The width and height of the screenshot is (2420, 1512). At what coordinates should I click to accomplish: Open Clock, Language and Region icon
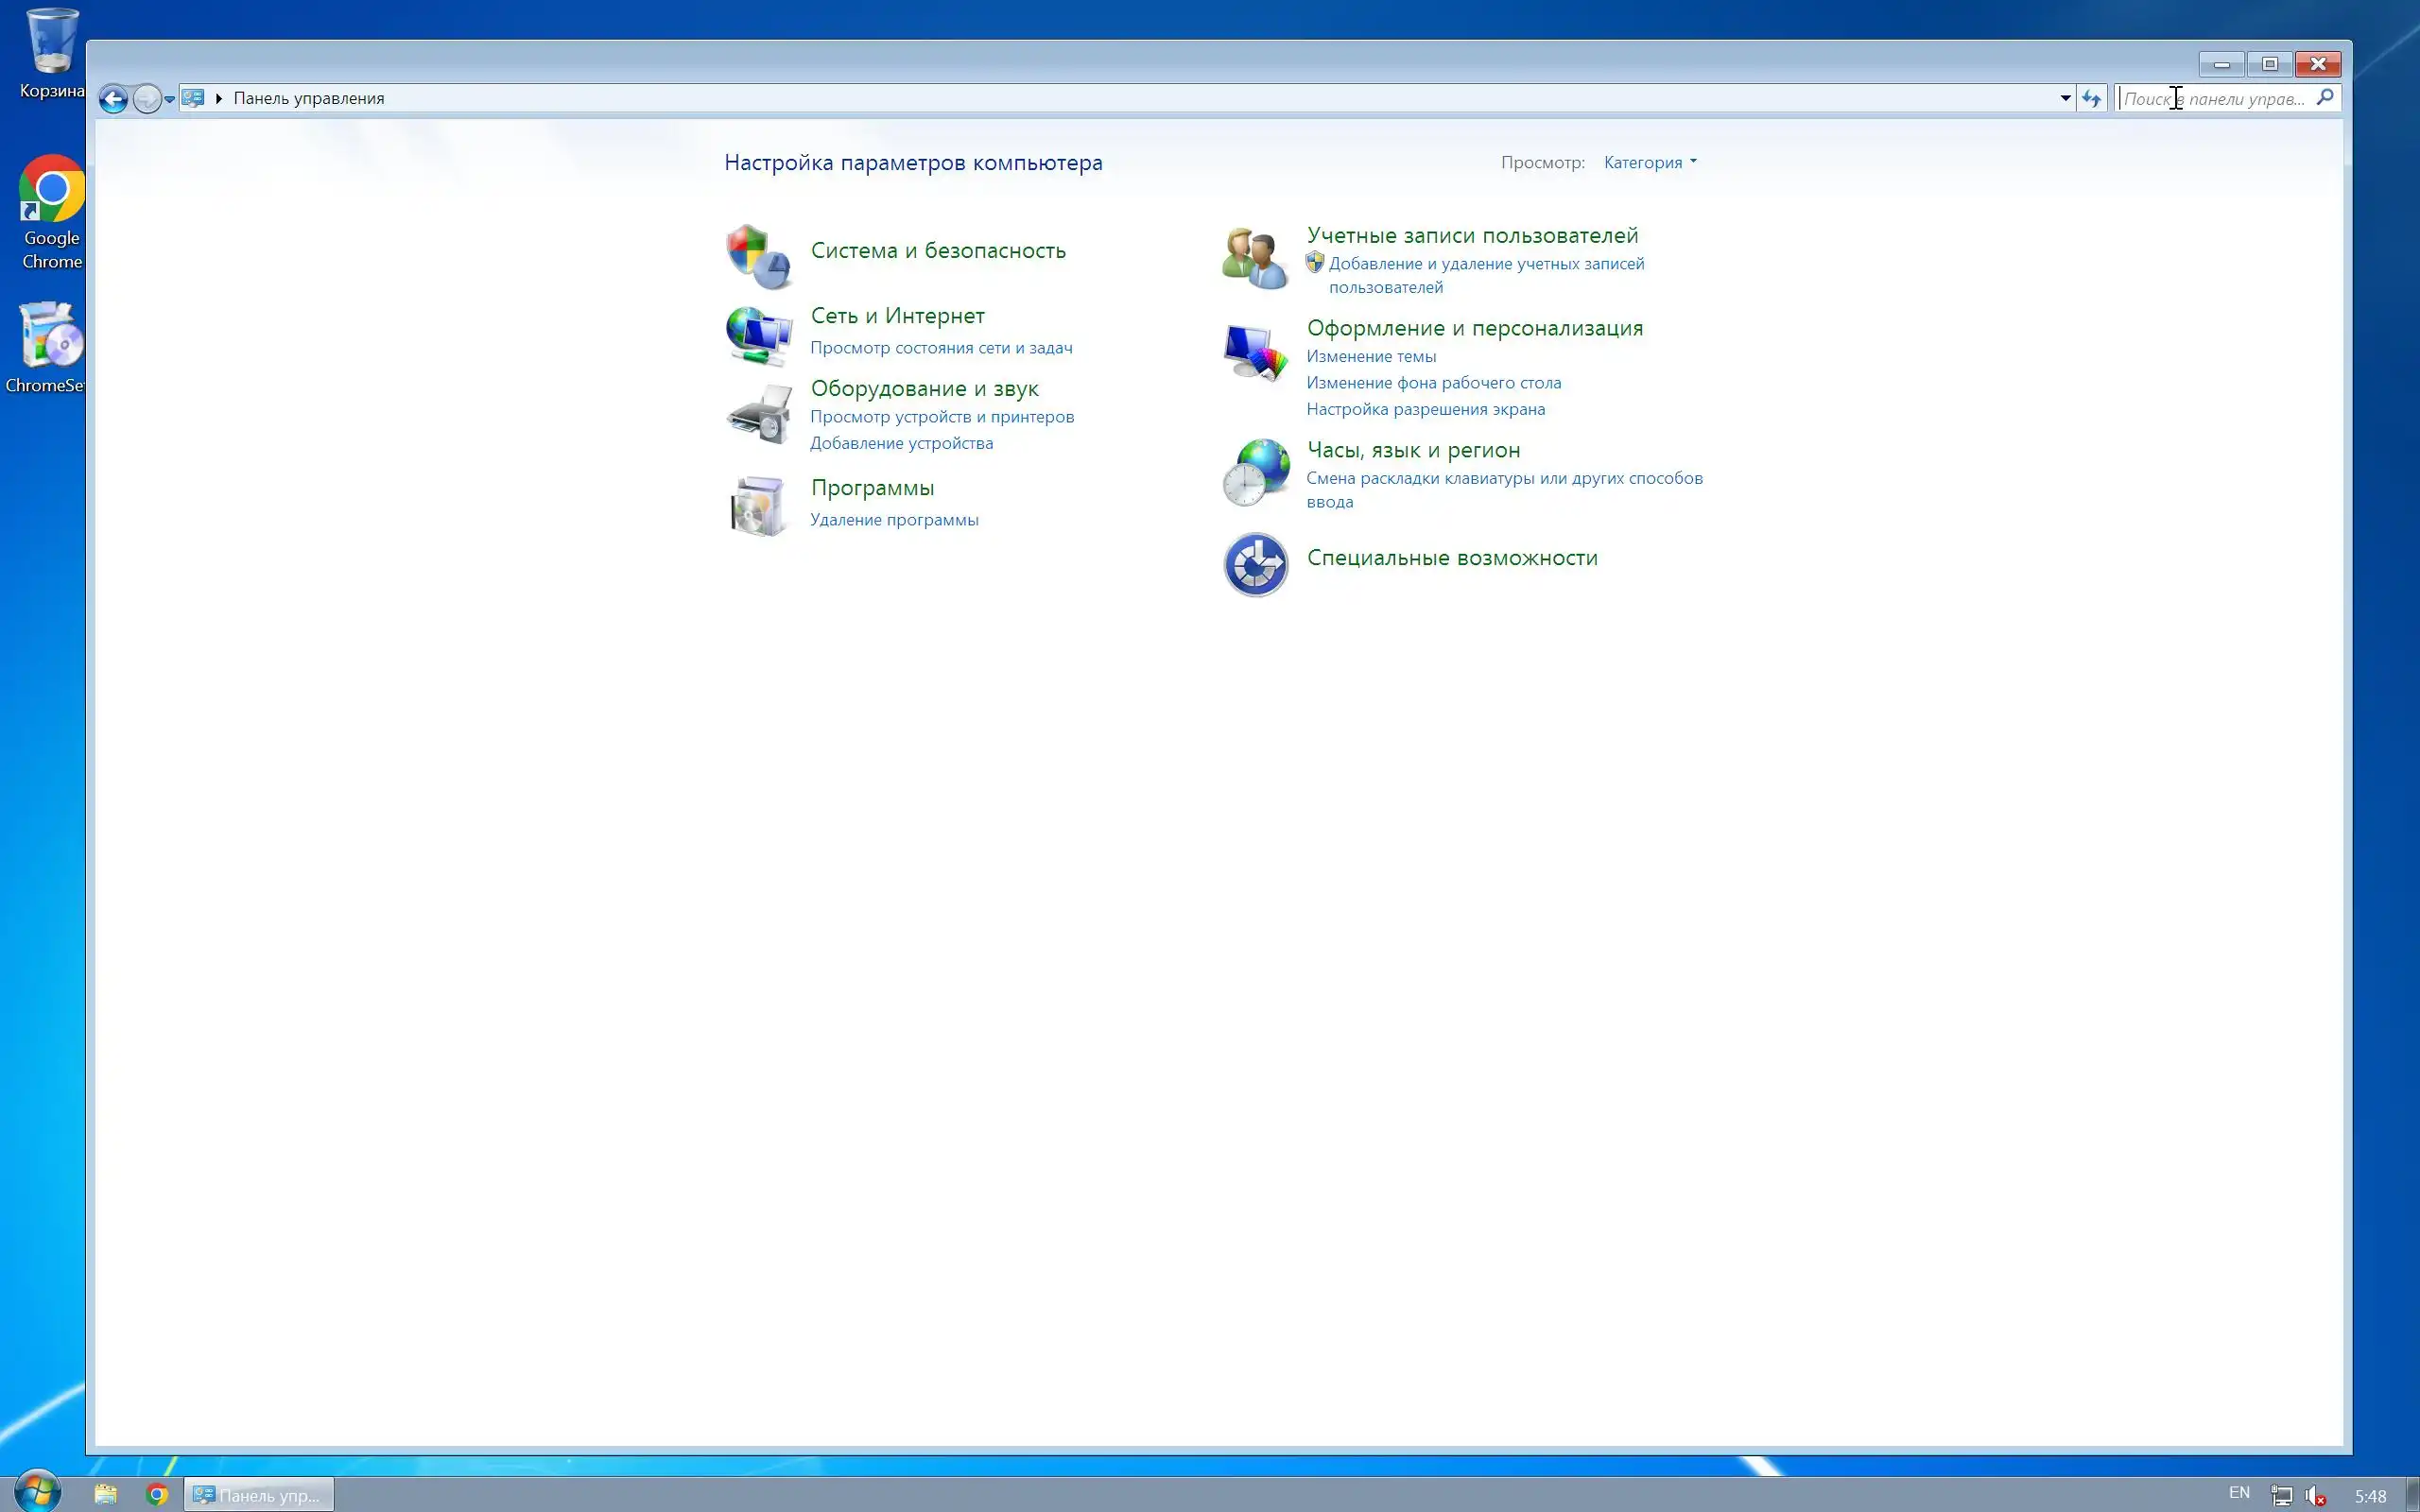(x=1256, y=472)
